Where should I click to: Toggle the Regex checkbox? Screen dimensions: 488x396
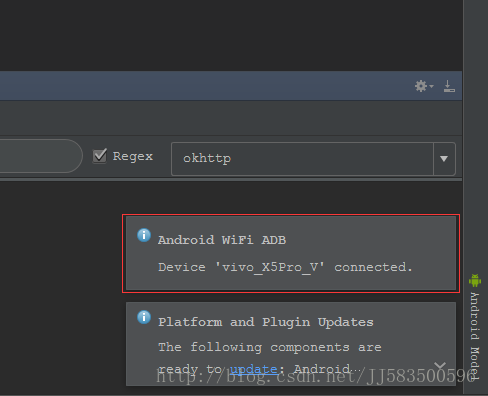click(x=100, y=156)
